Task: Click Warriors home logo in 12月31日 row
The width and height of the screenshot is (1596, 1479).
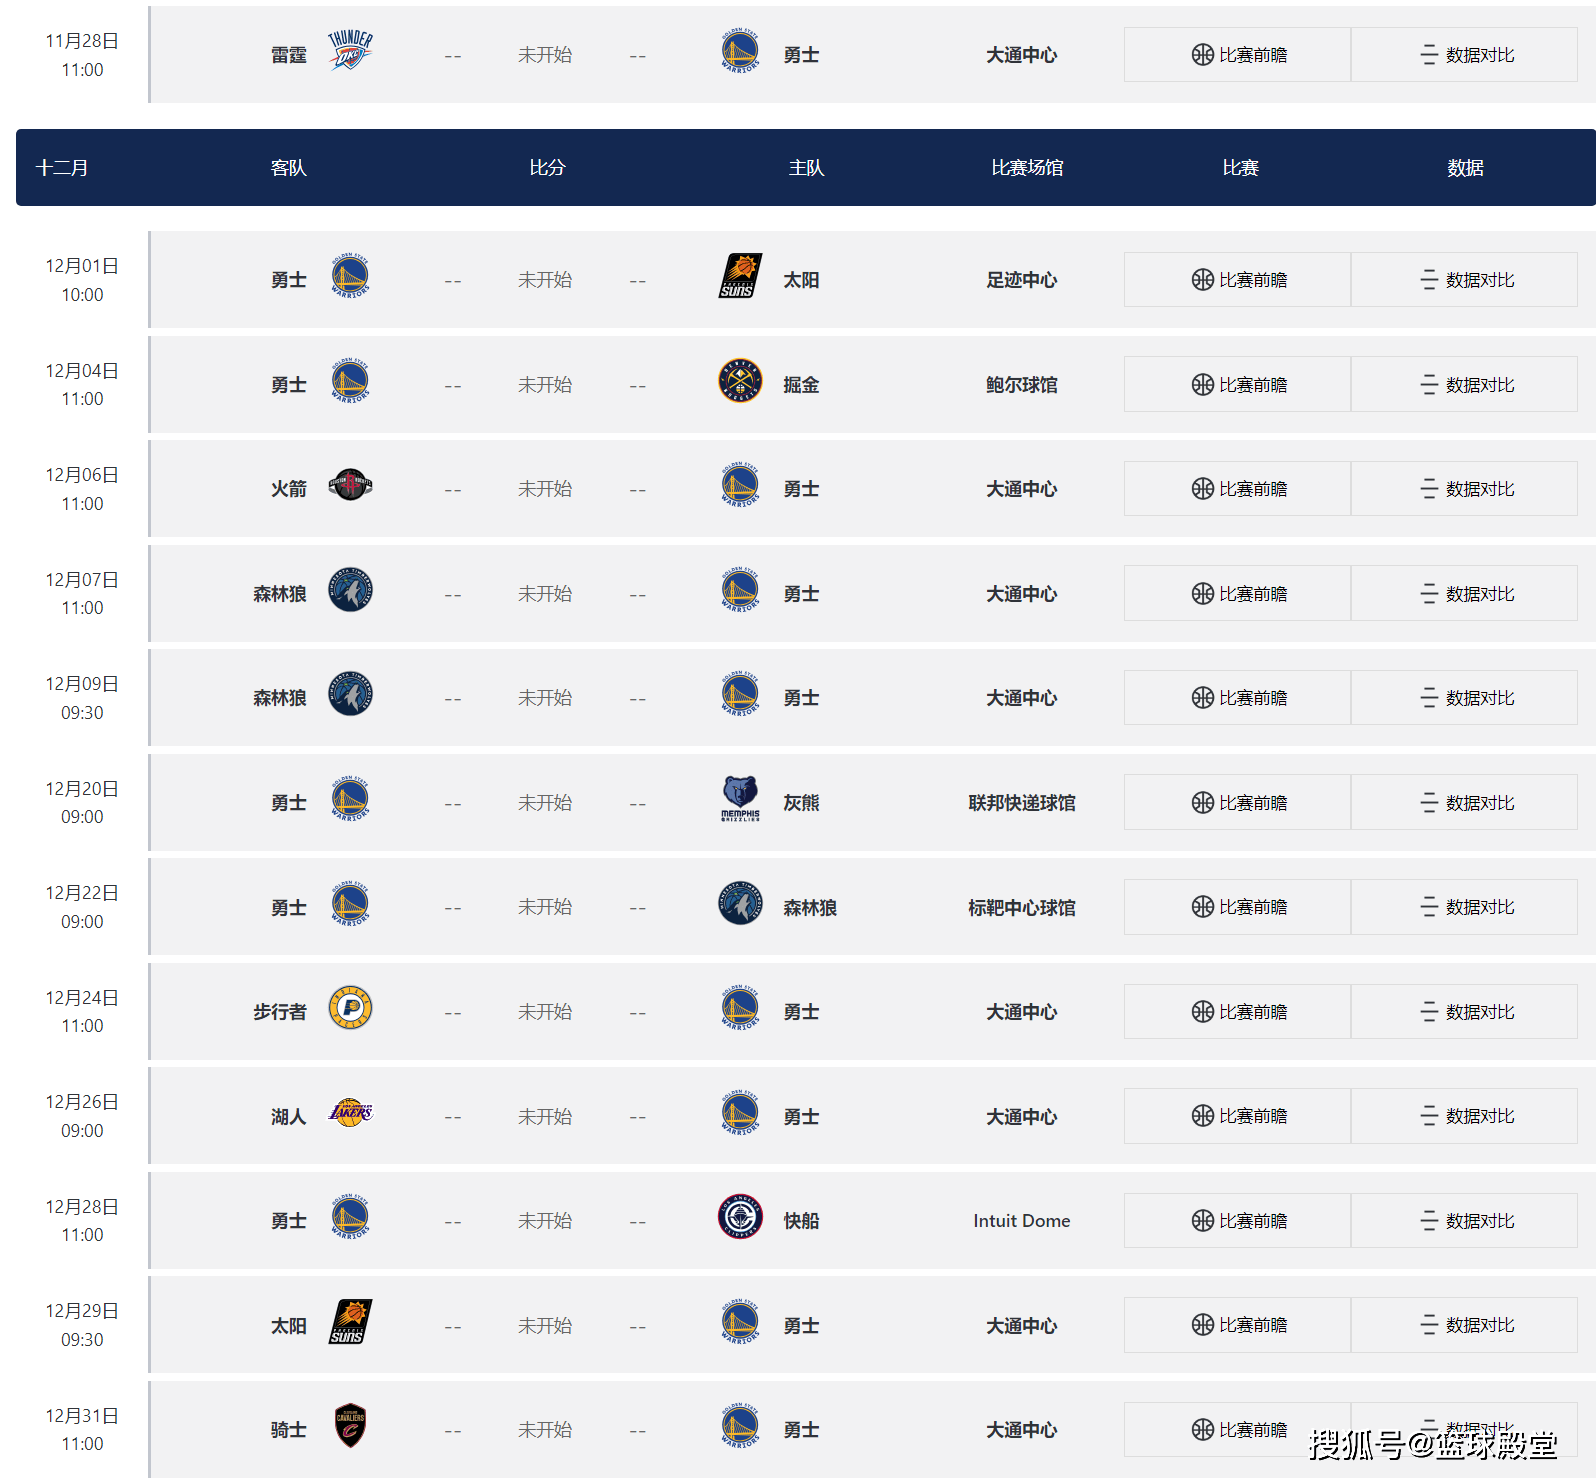Action: [740, 1426]
